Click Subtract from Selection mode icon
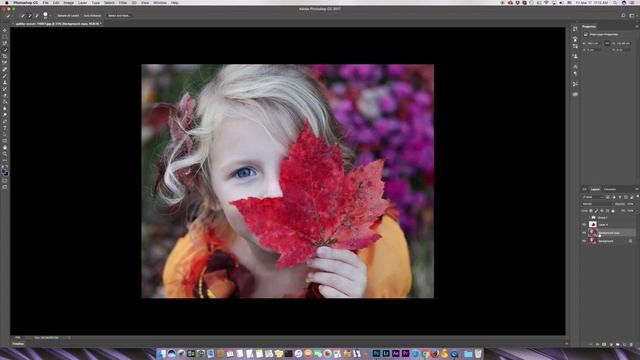This screenshot has height=360, width=640. [36, 16]
